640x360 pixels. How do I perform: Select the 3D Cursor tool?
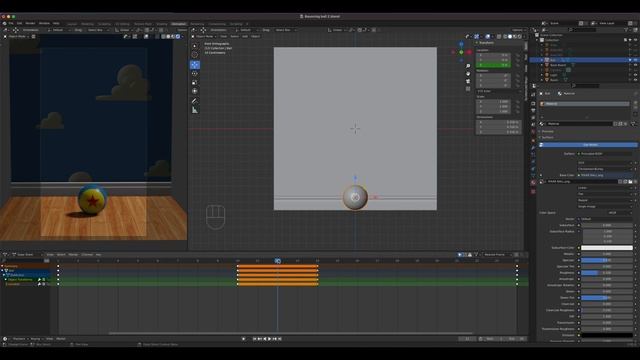pos(195,55)
